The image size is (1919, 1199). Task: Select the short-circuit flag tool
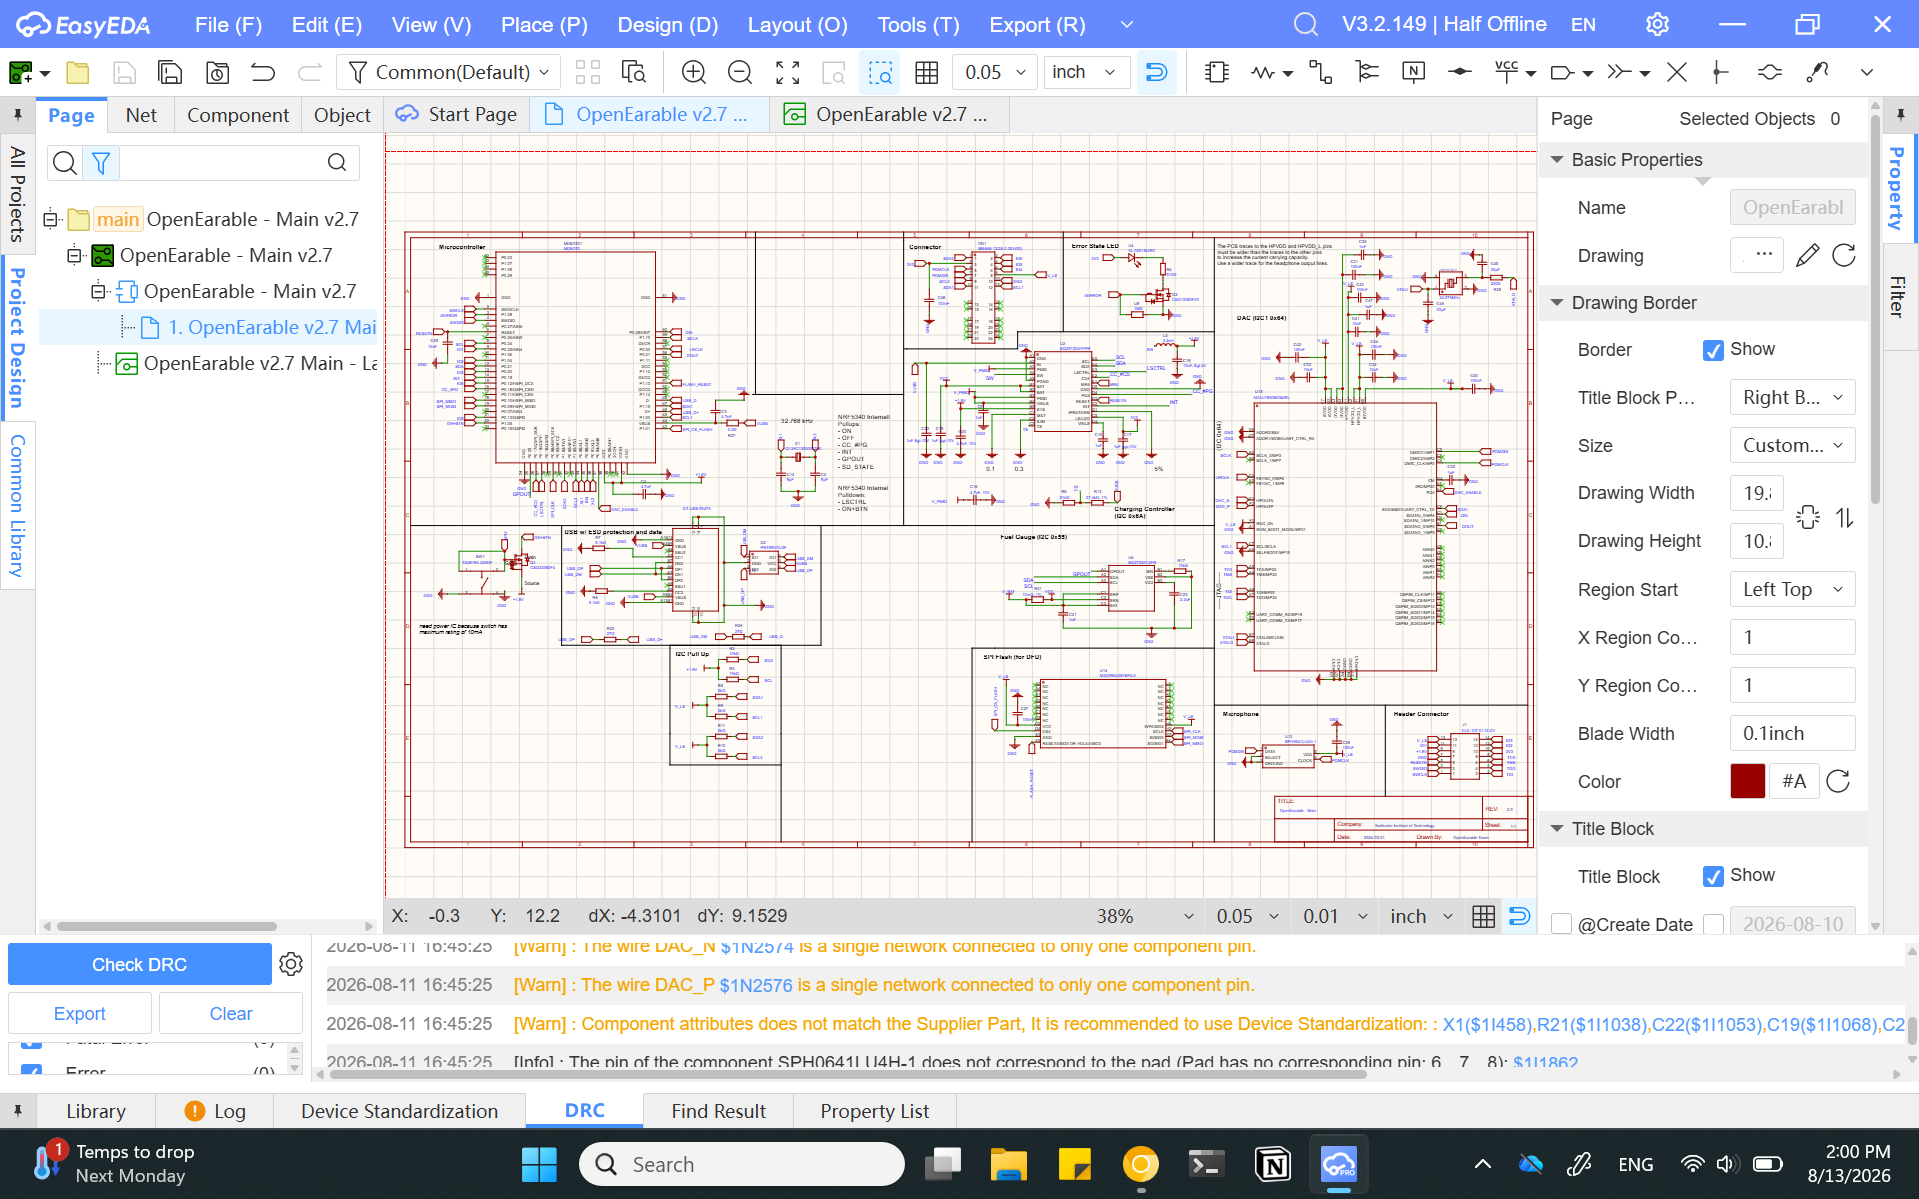1769,72
